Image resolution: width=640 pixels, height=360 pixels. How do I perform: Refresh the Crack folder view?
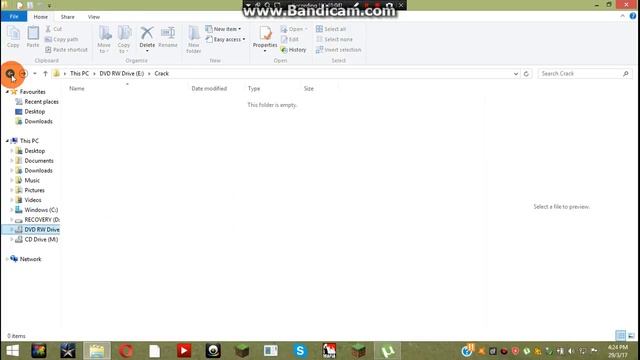526,73
